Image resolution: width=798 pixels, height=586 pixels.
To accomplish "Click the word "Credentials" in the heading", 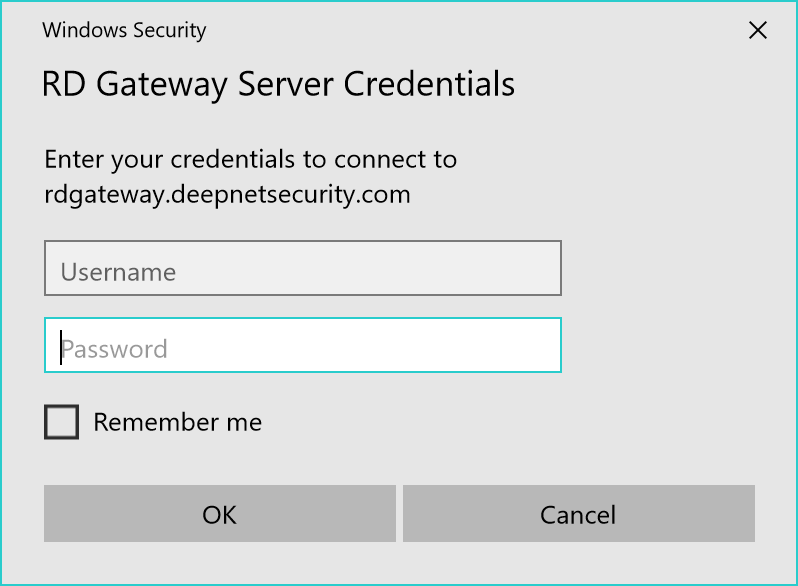I will [x=429, y=84].
